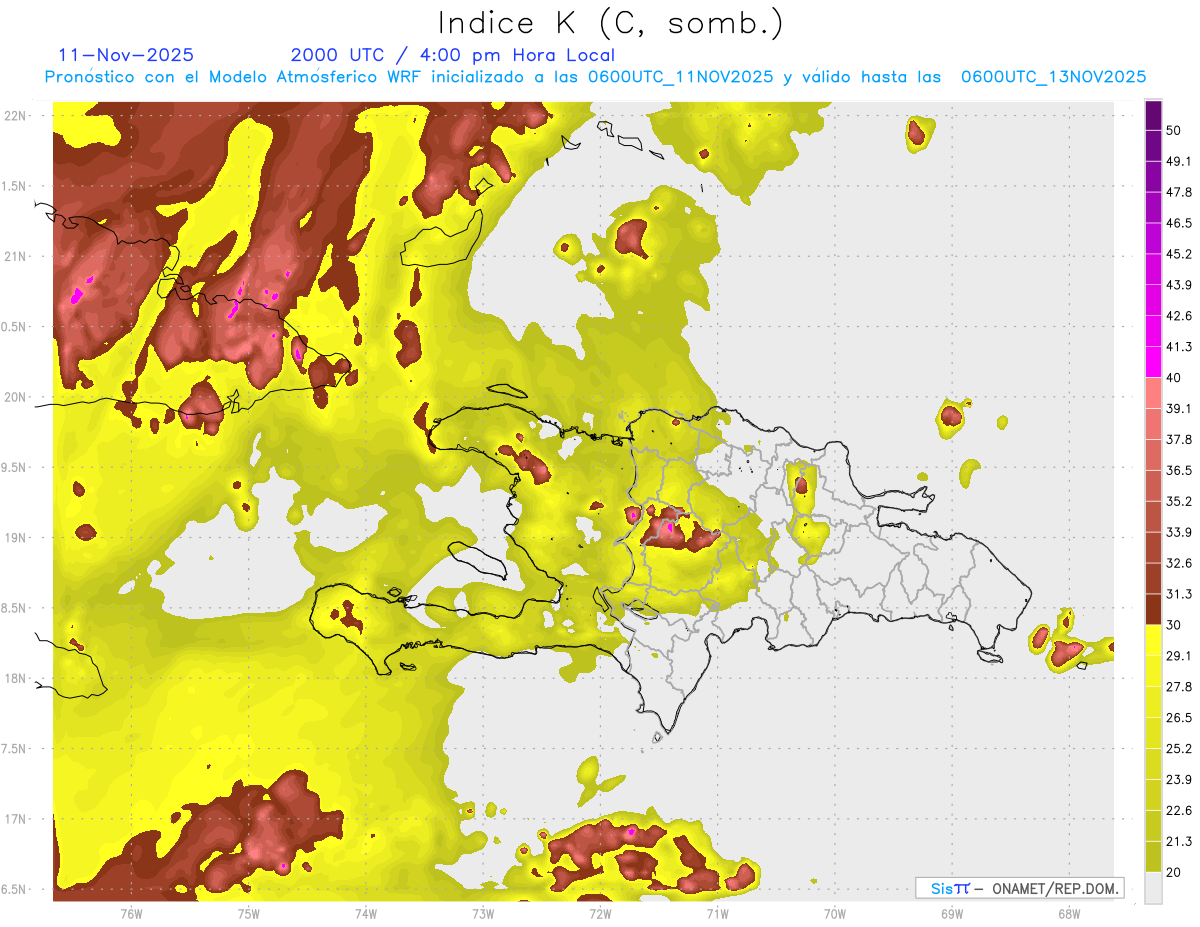The image size is (1200, 927).
Task: Click the gray swatch below colorbar value 20
Action: [1153, 887]
